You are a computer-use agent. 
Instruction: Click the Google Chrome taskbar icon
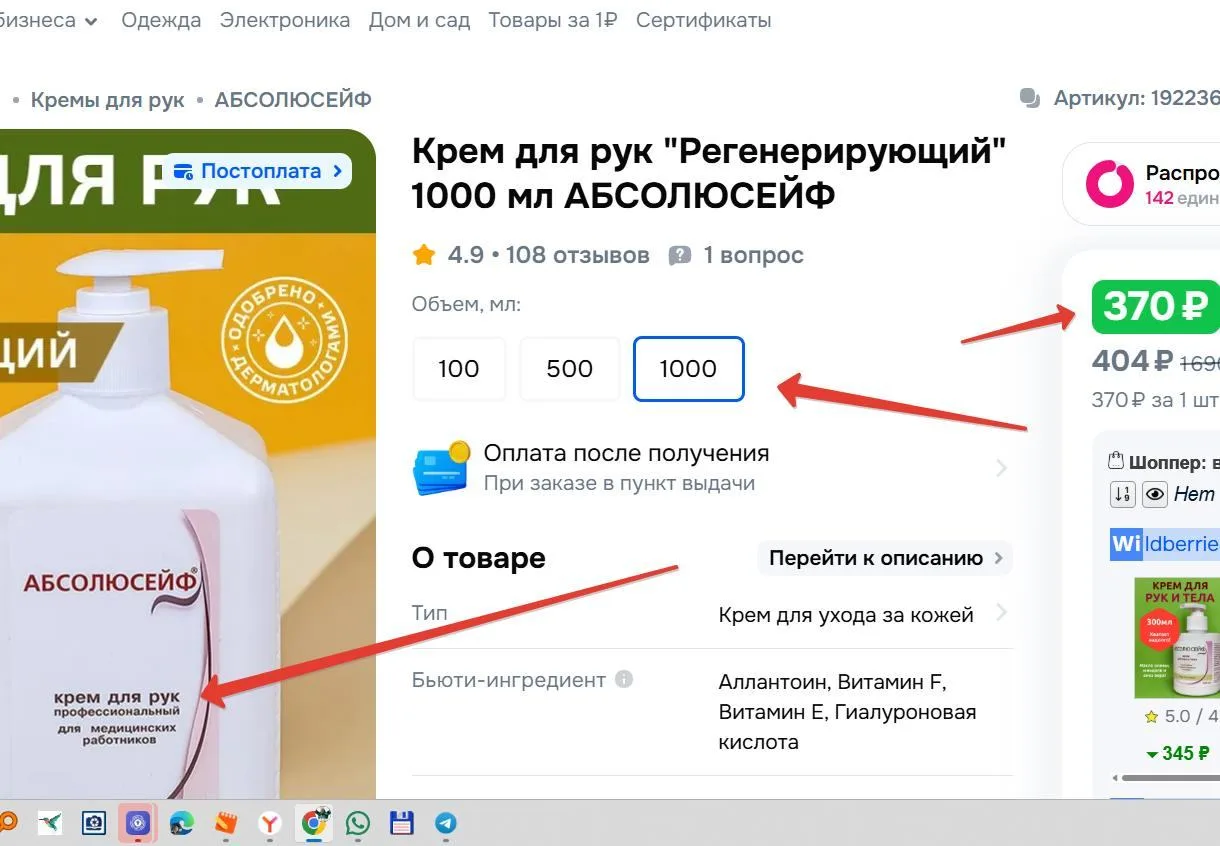[314, 823]
